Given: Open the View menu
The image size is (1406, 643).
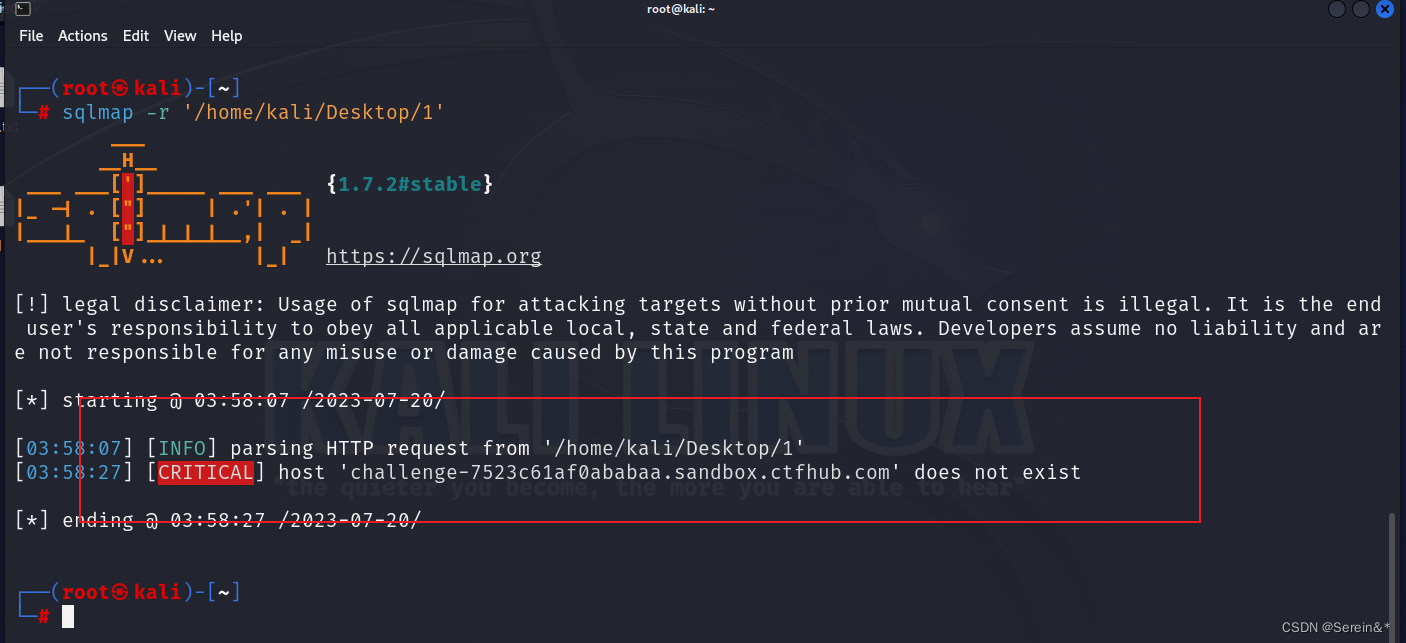Looking at the screenshot, I should point(180,36).
